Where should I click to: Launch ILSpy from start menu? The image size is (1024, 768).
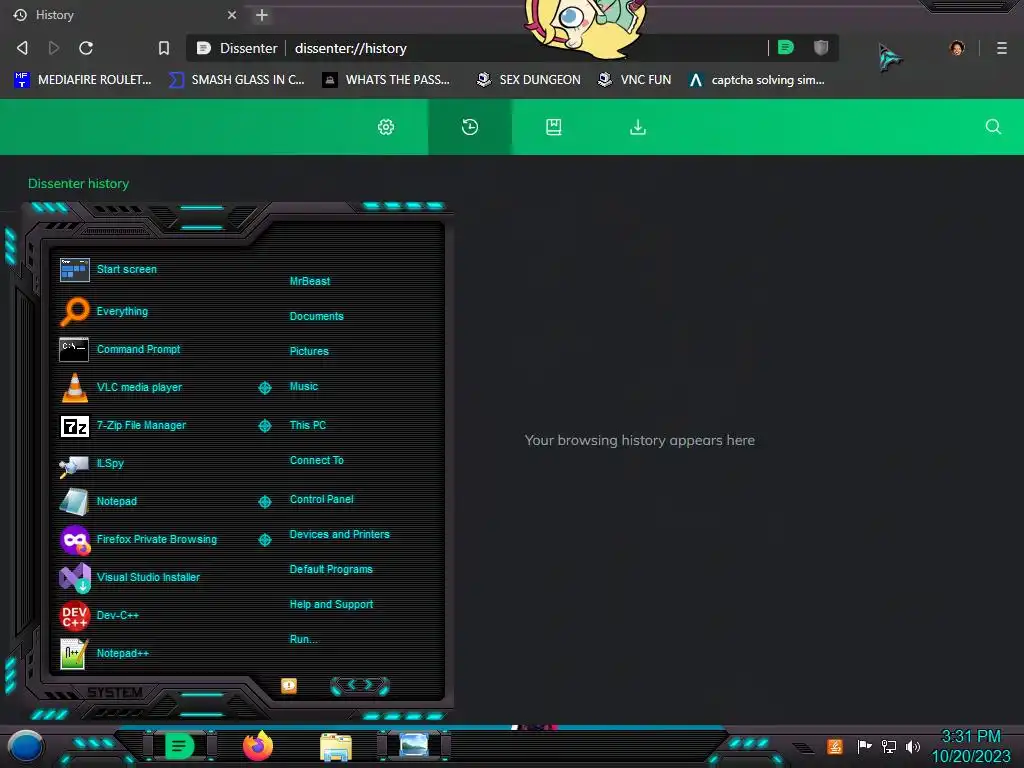(91, 464)
